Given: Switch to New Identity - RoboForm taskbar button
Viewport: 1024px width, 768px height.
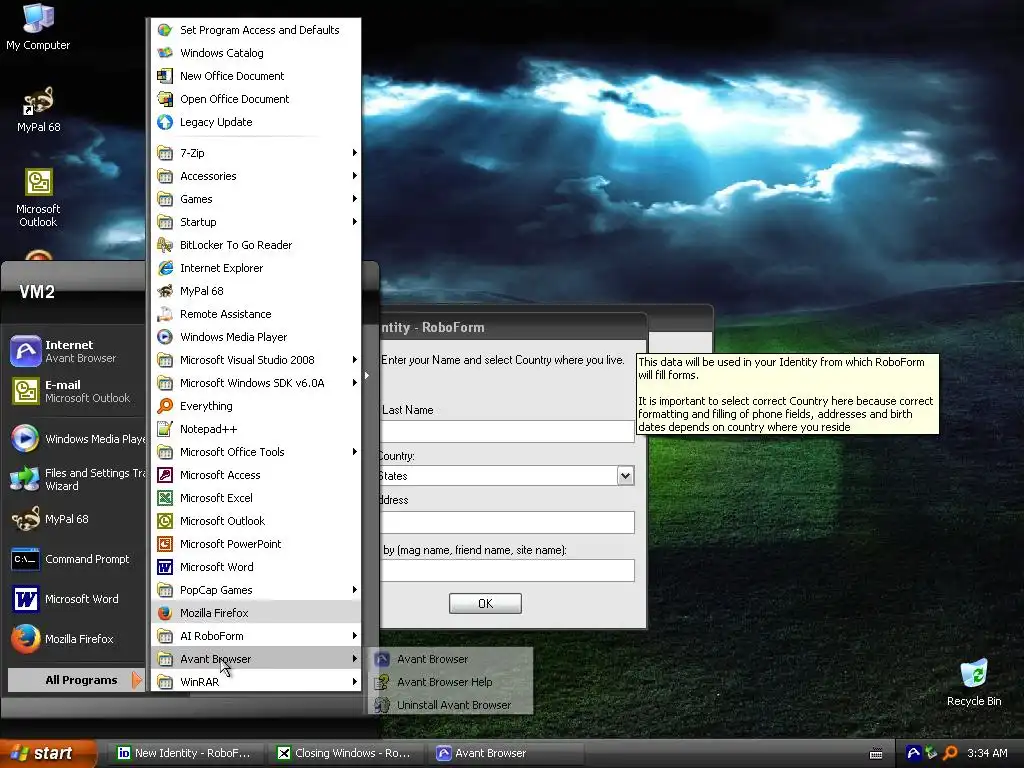Looking at the screenshot, I should (x=186, y=753).
